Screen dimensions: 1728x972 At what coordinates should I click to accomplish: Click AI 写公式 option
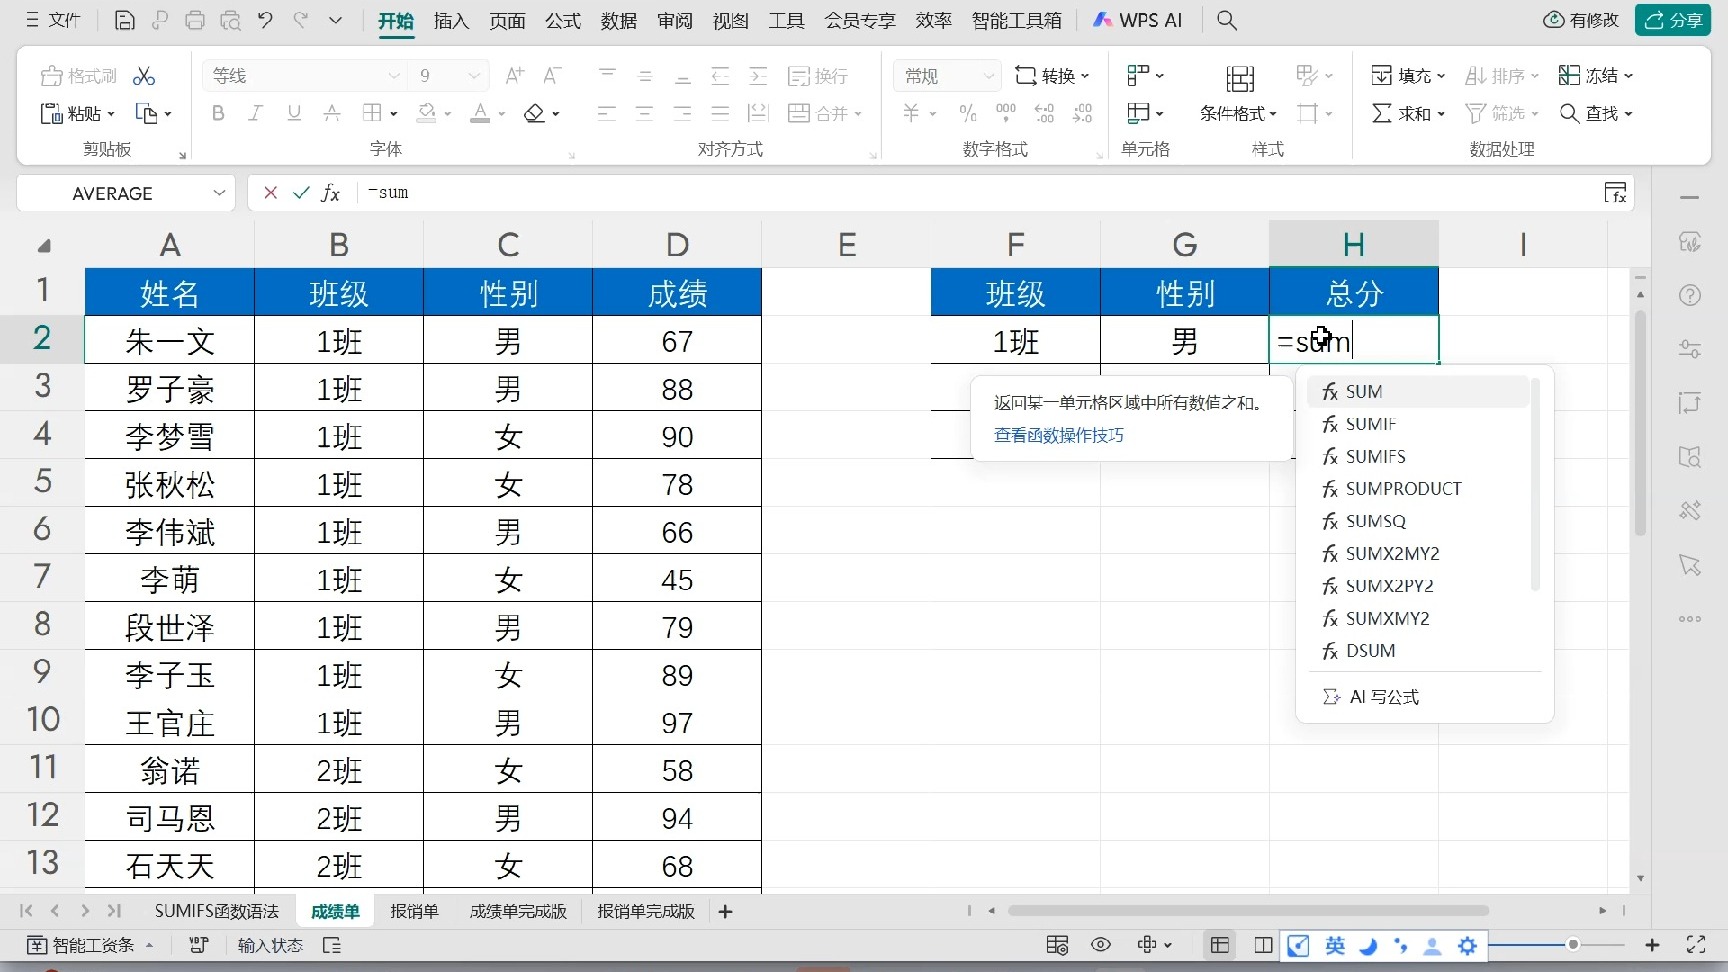[x=1372, y=697]
